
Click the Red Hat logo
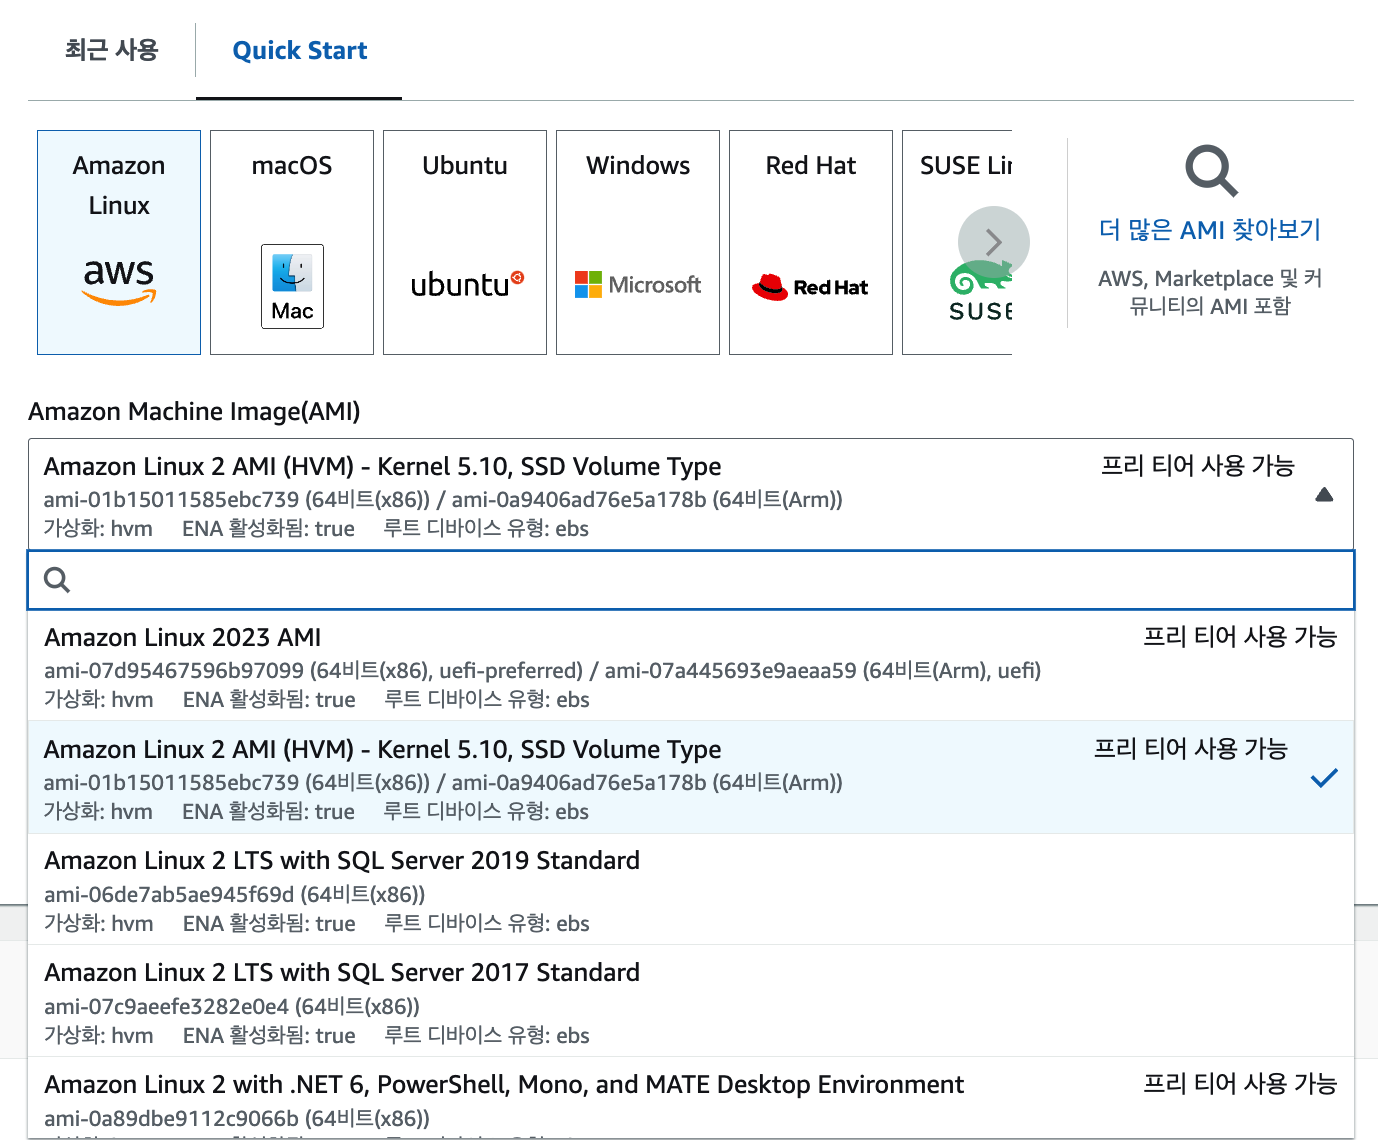point(810,287)
